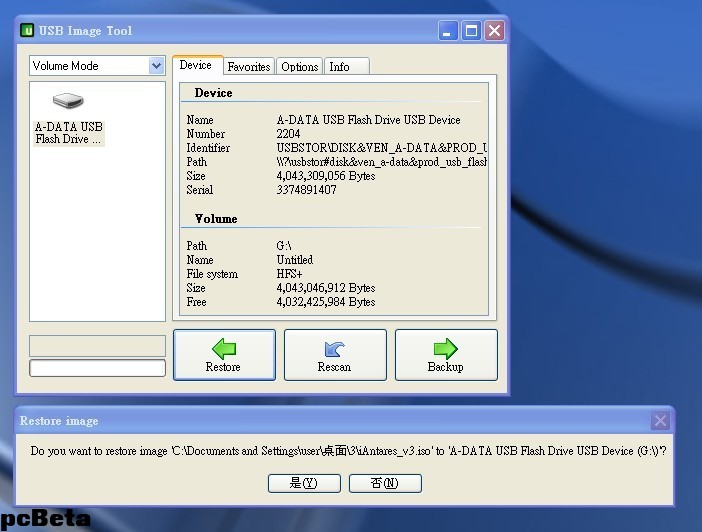Click the Rescan button

click(335, 355)
